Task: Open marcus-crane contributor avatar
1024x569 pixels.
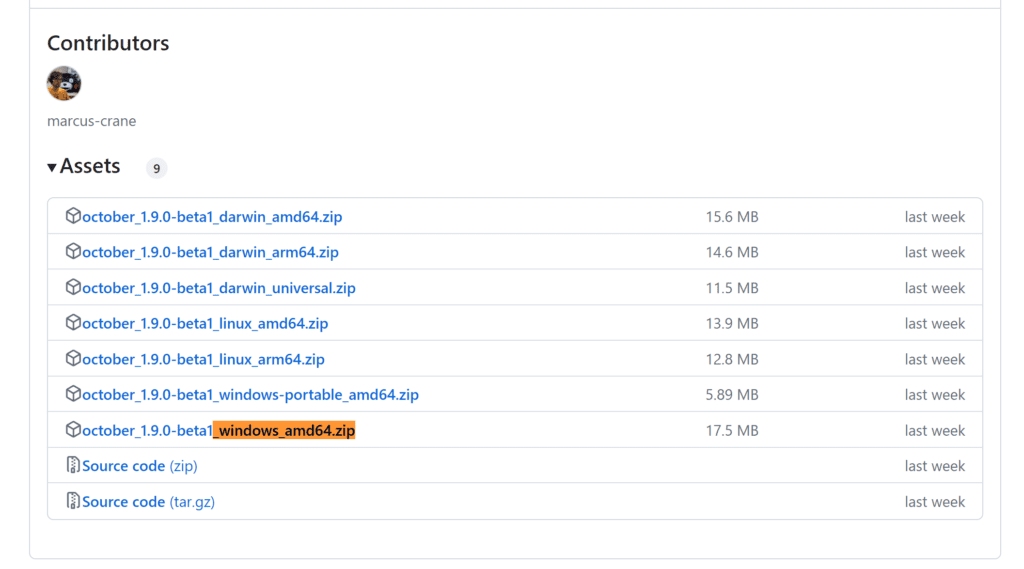Action: 64,84
